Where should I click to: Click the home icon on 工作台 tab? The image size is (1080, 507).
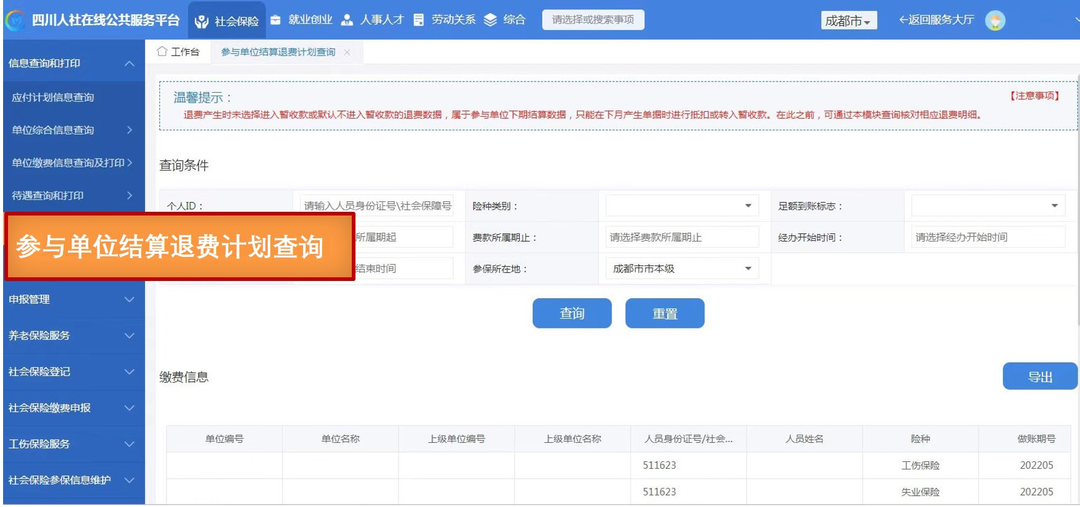pyautogui.click(x=162, y=52)
